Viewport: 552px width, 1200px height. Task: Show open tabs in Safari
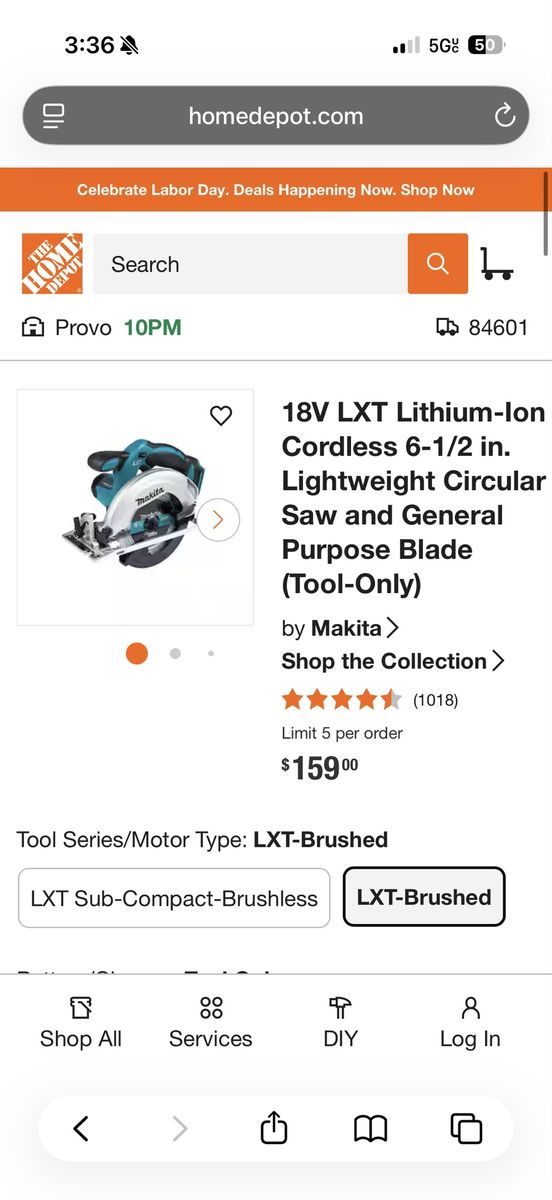point(466,1129)
